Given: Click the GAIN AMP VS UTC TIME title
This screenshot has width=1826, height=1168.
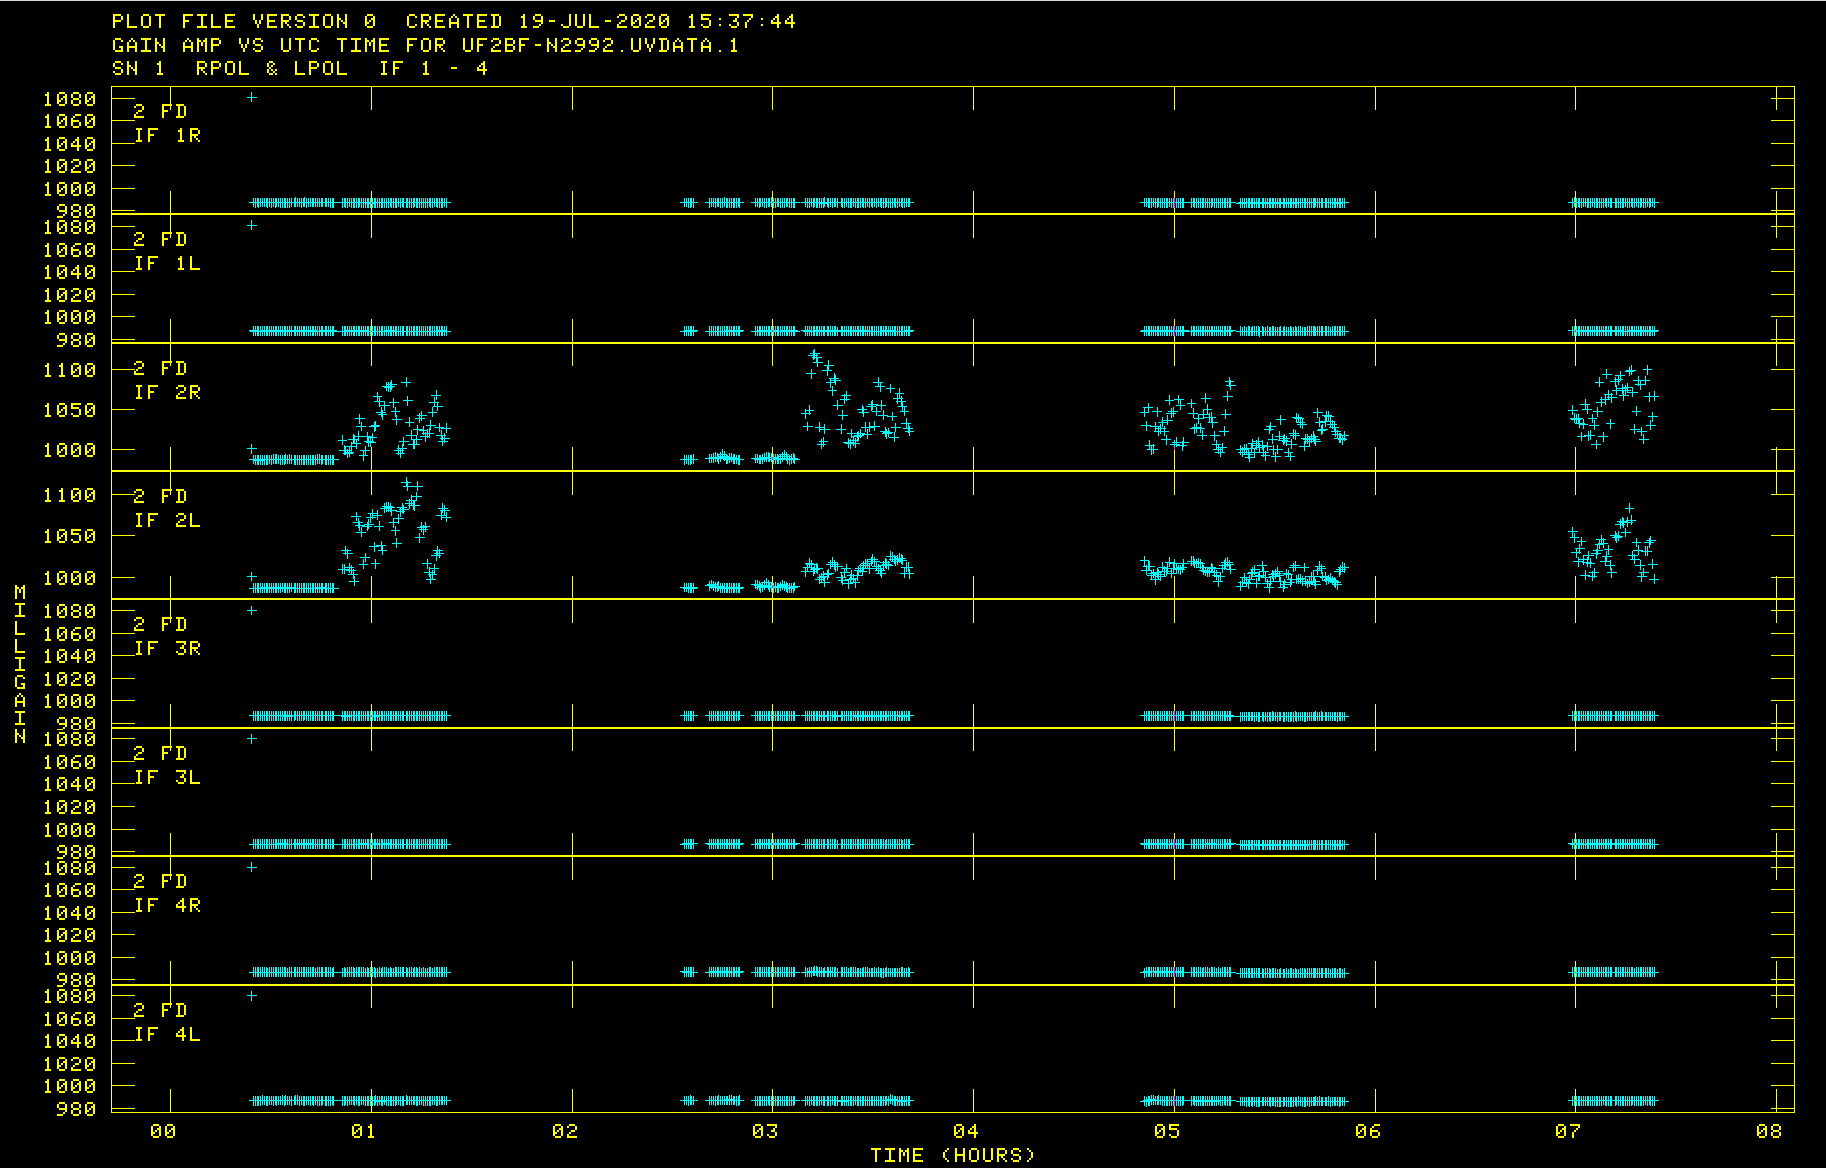Looking at the screenshot, I should [425, 45].
